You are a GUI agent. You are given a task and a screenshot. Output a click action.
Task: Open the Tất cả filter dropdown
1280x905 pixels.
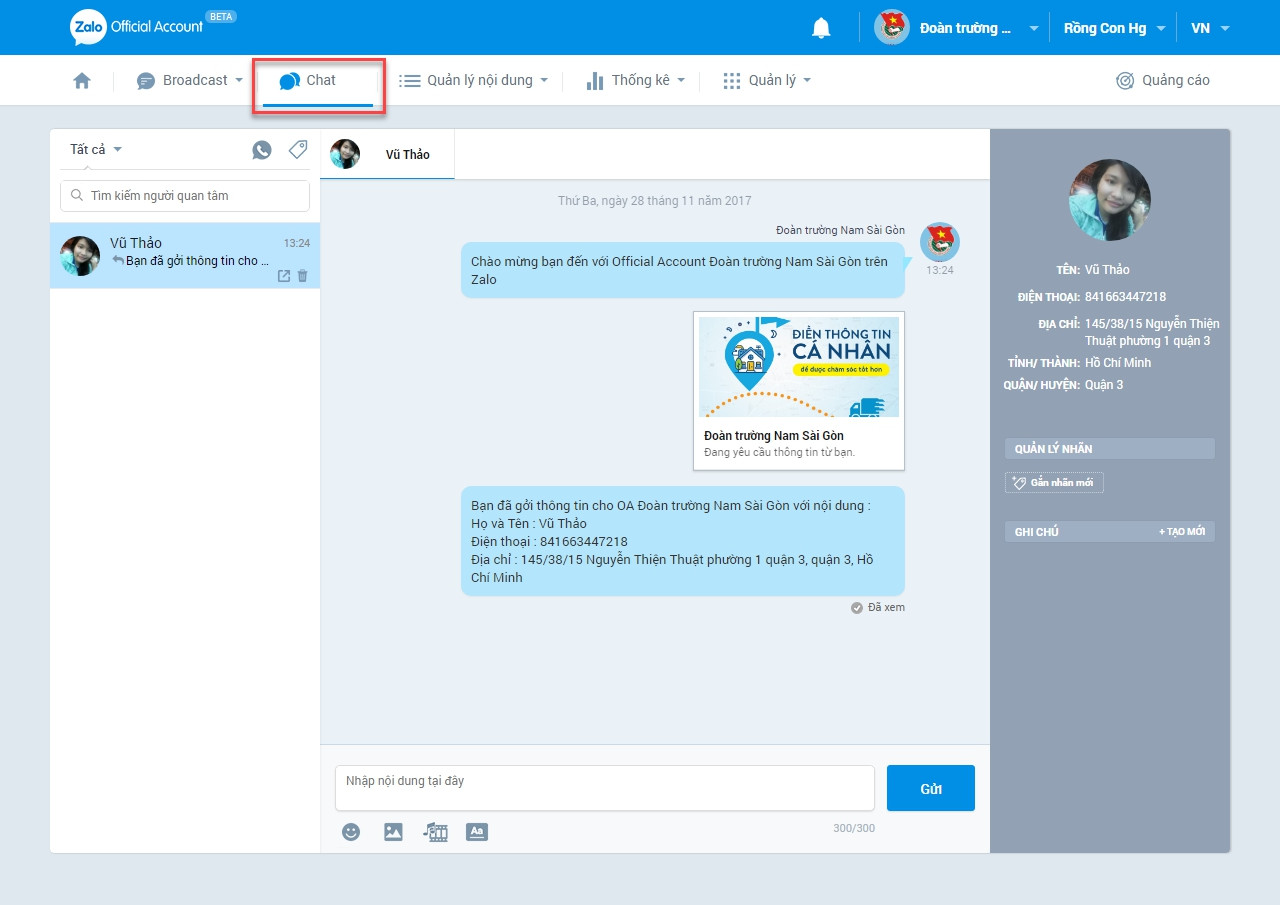[96, 150]
